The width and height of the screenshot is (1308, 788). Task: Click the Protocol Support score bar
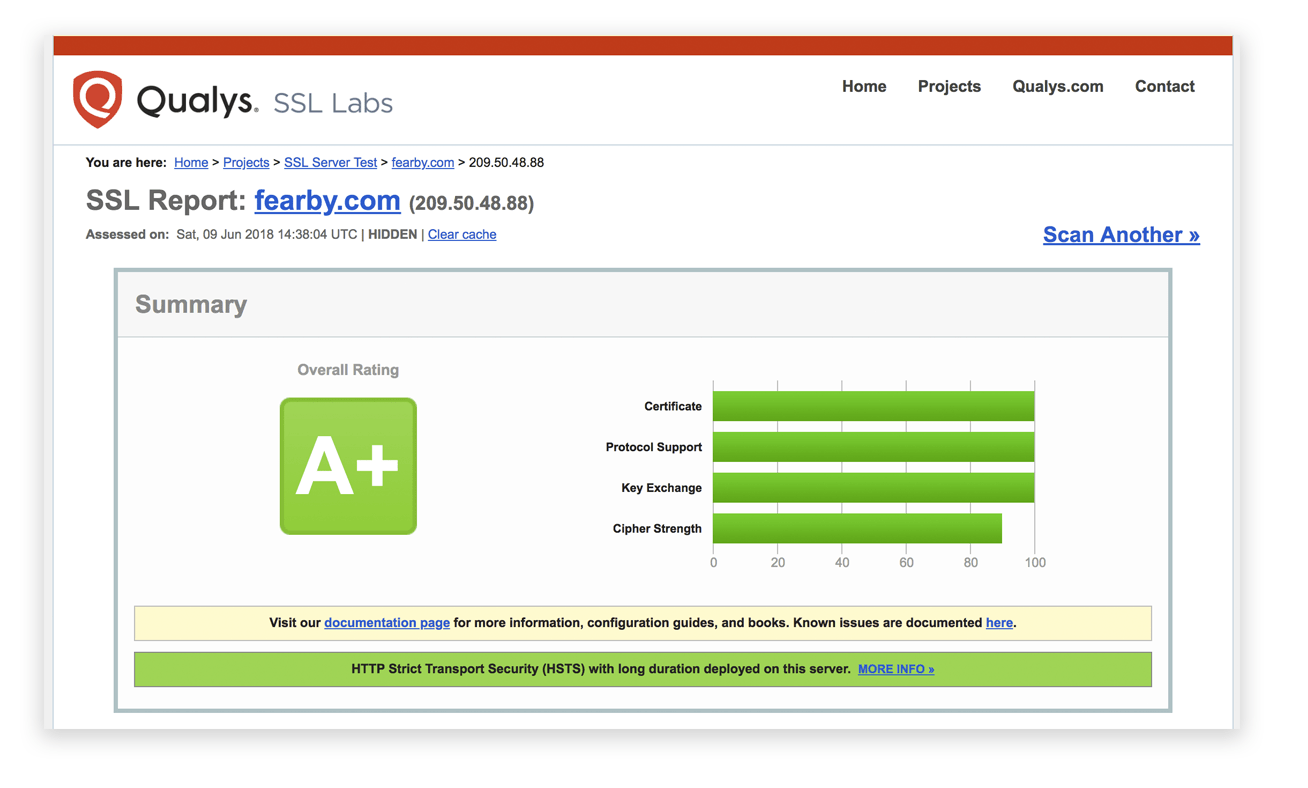click(873, 447)
